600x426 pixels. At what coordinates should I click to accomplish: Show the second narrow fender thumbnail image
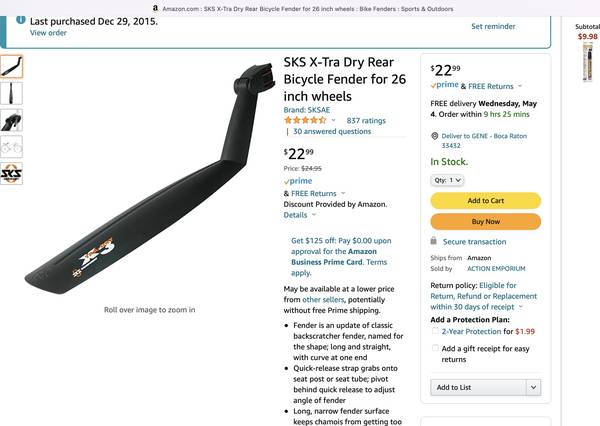(x=11, y=94)
